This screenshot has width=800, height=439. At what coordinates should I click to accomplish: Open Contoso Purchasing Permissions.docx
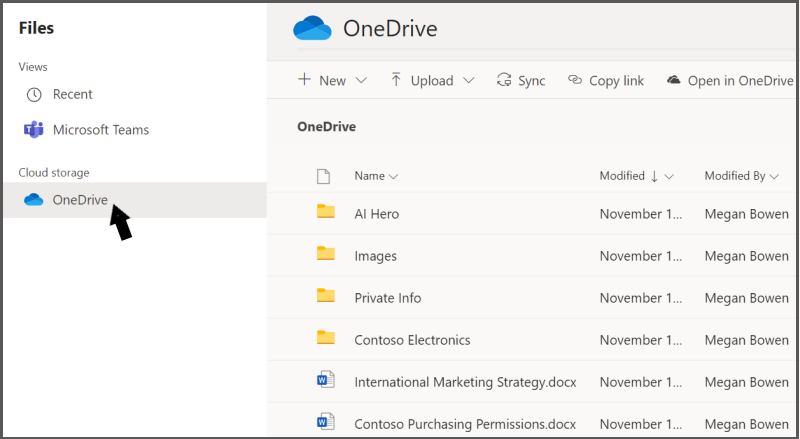[x=465, y=424]
